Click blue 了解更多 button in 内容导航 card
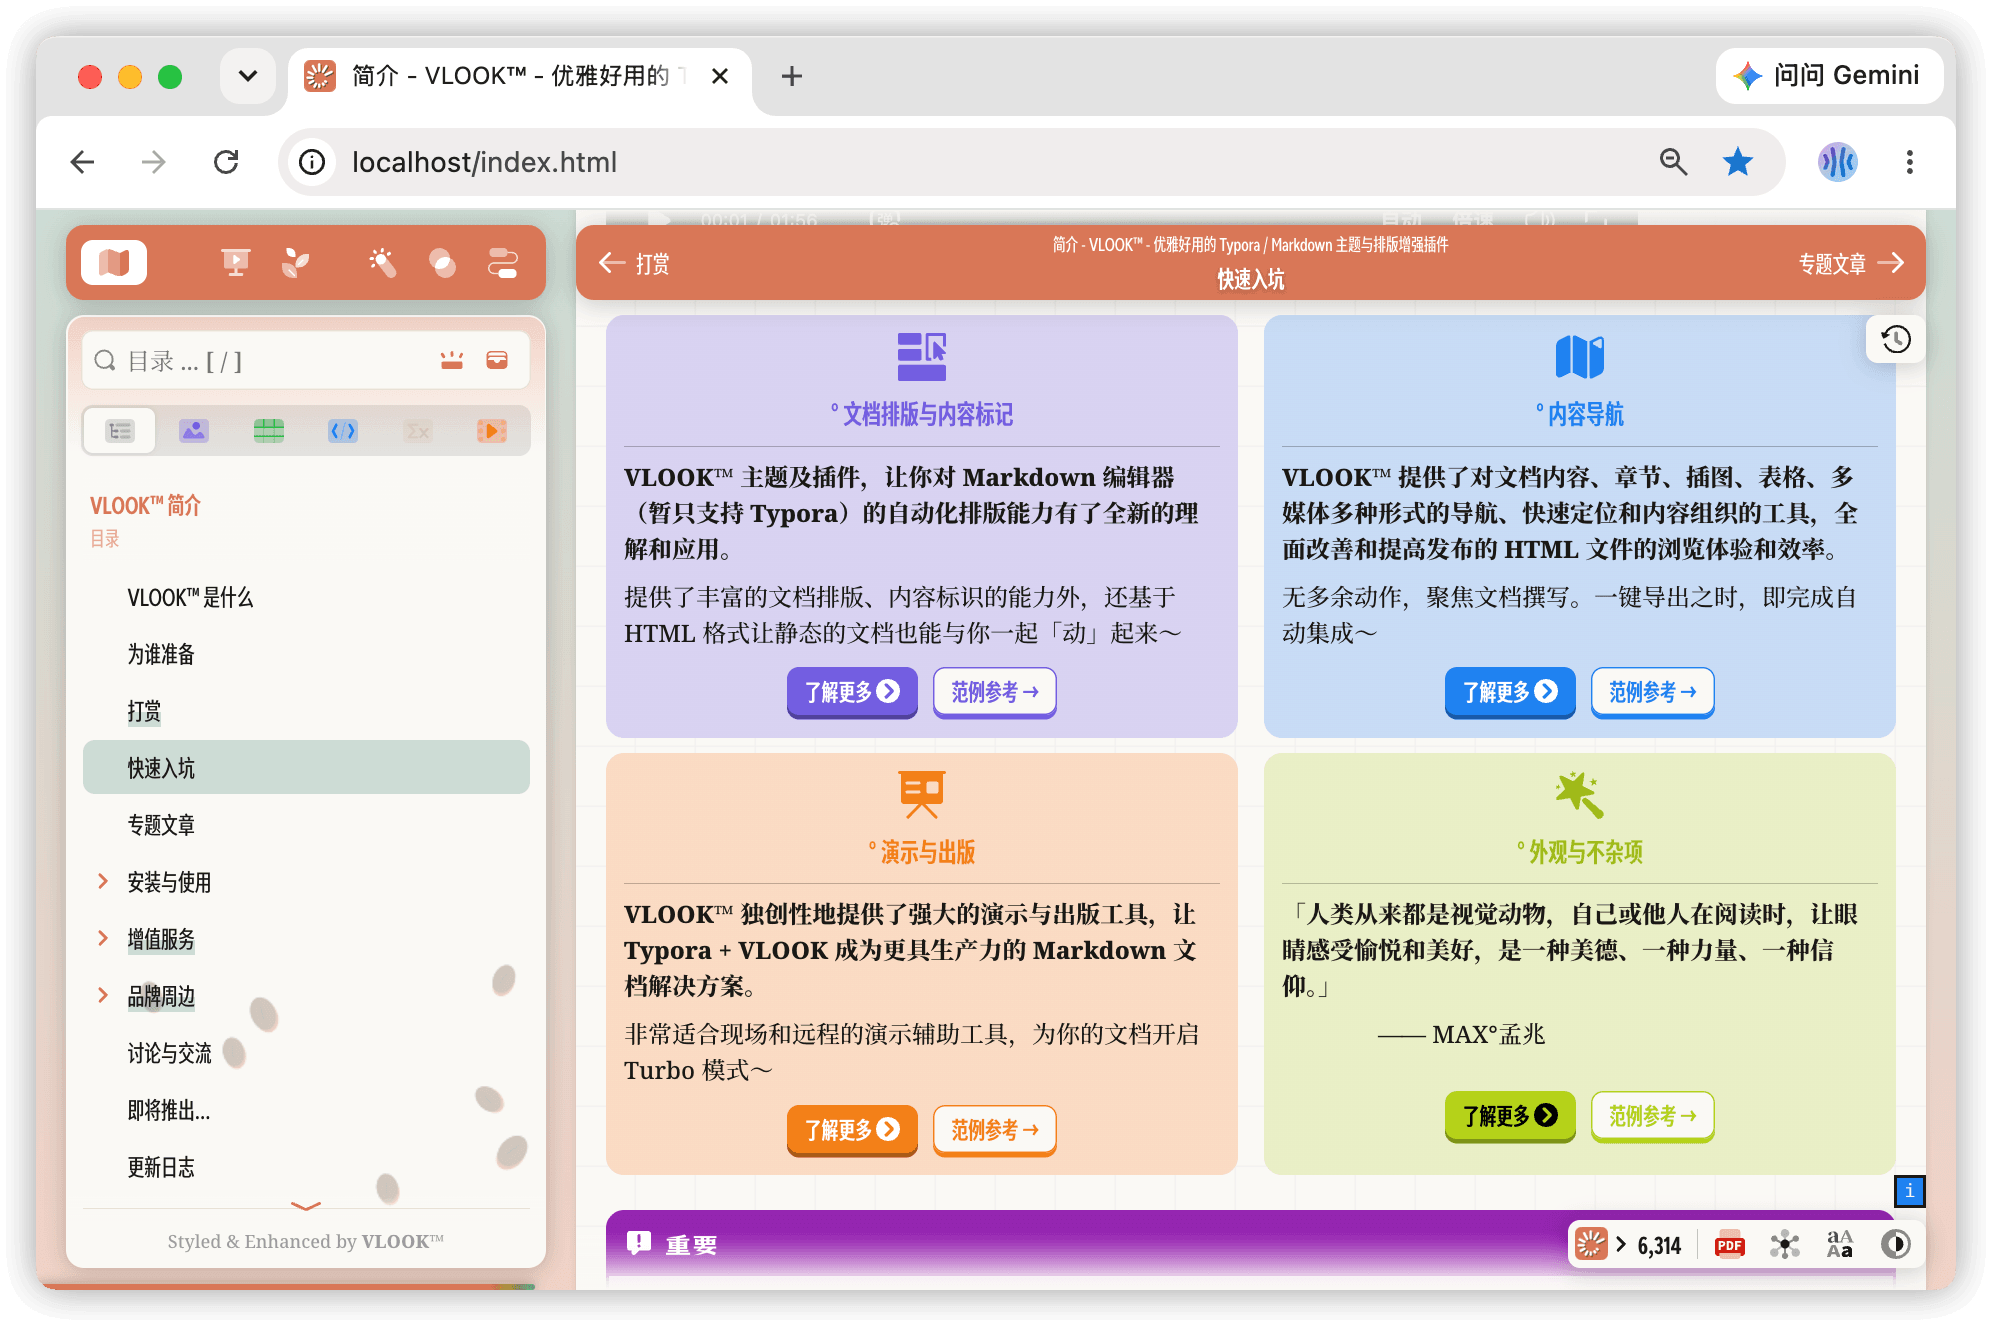1992x1326 pixels. click(1510, 692)
